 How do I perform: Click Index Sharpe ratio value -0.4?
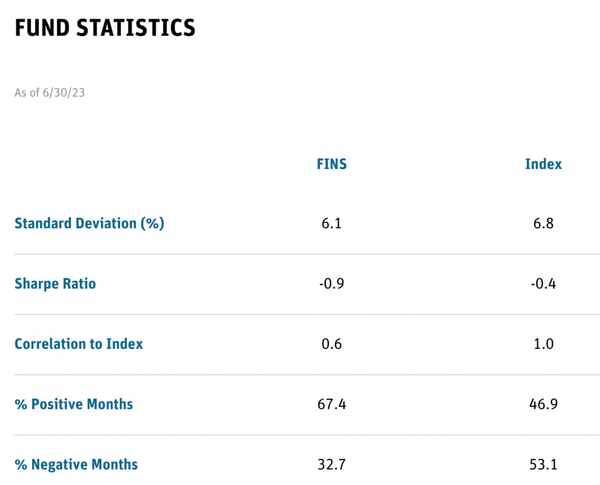pos(543,284)
